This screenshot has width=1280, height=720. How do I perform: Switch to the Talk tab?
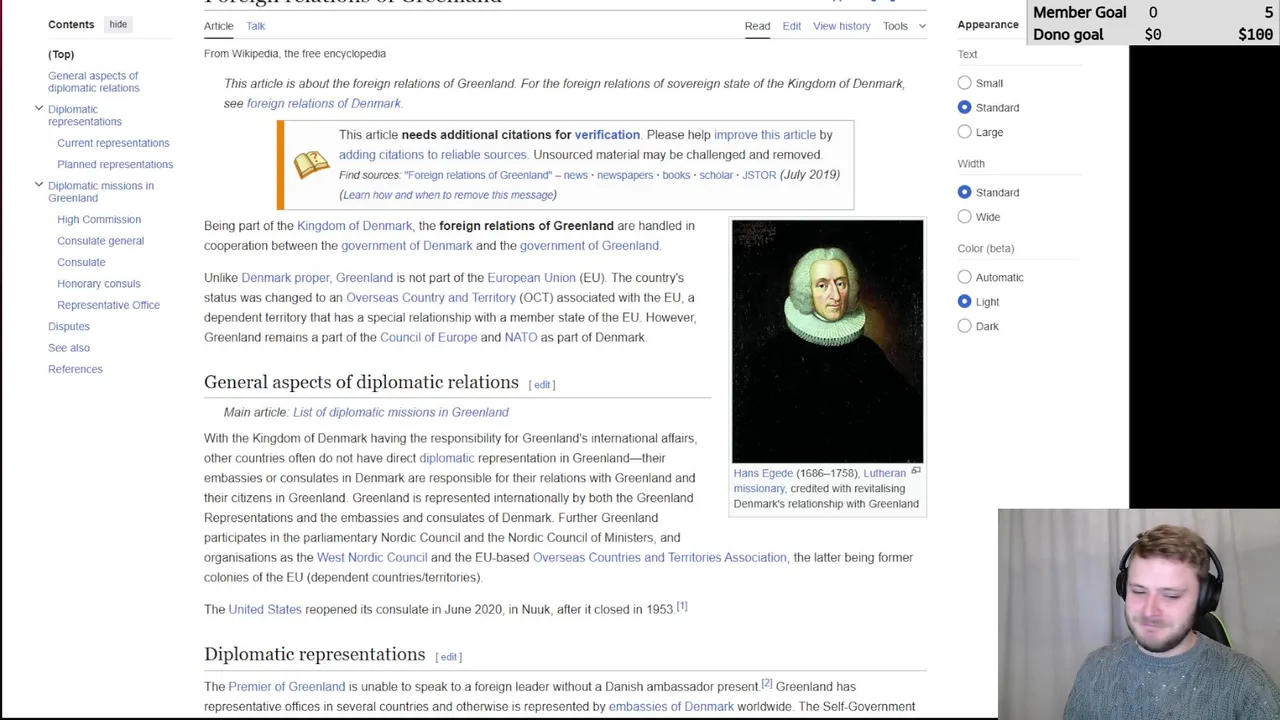(x=255, y=26)
